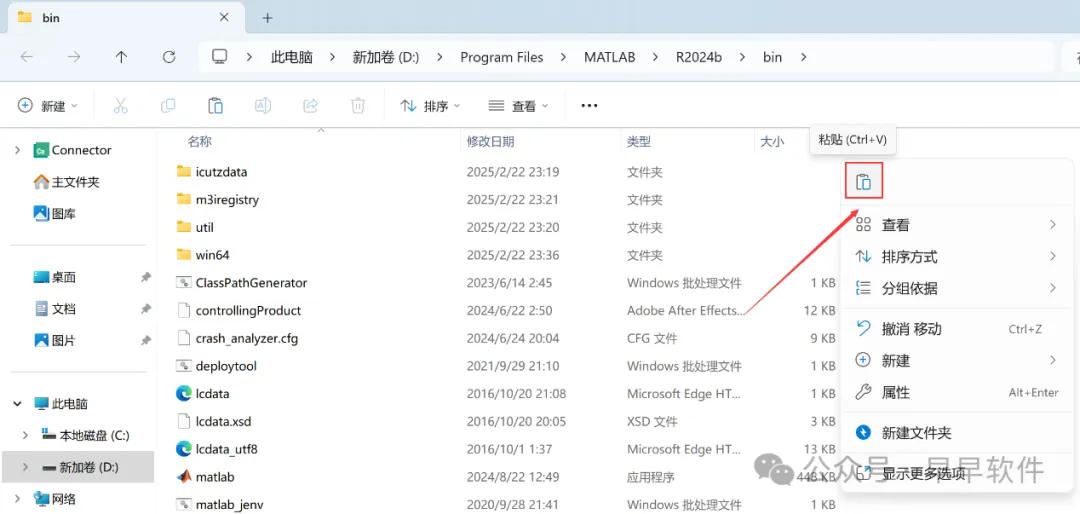Open 图库 in the sidebar
Viewport: 1080px width, 514px height.
tap(55, 214)
